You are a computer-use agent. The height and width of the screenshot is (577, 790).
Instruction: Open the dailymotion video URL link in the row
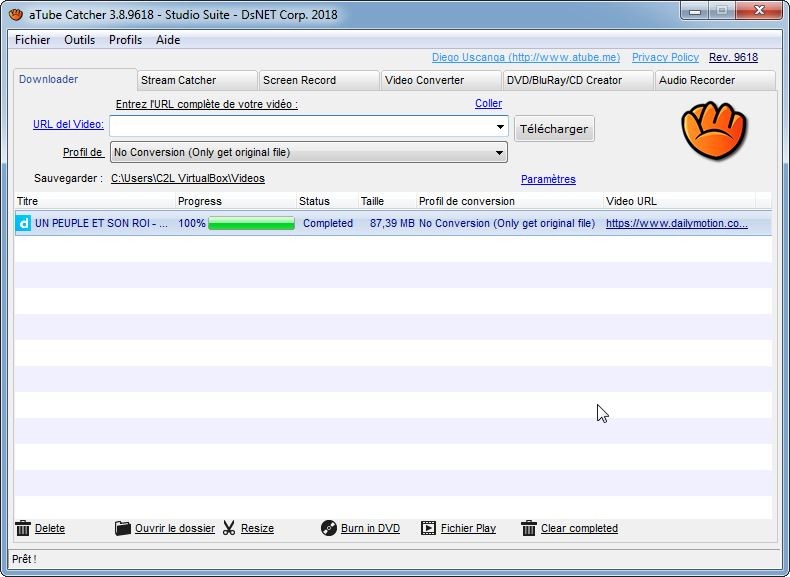(677, 223)
